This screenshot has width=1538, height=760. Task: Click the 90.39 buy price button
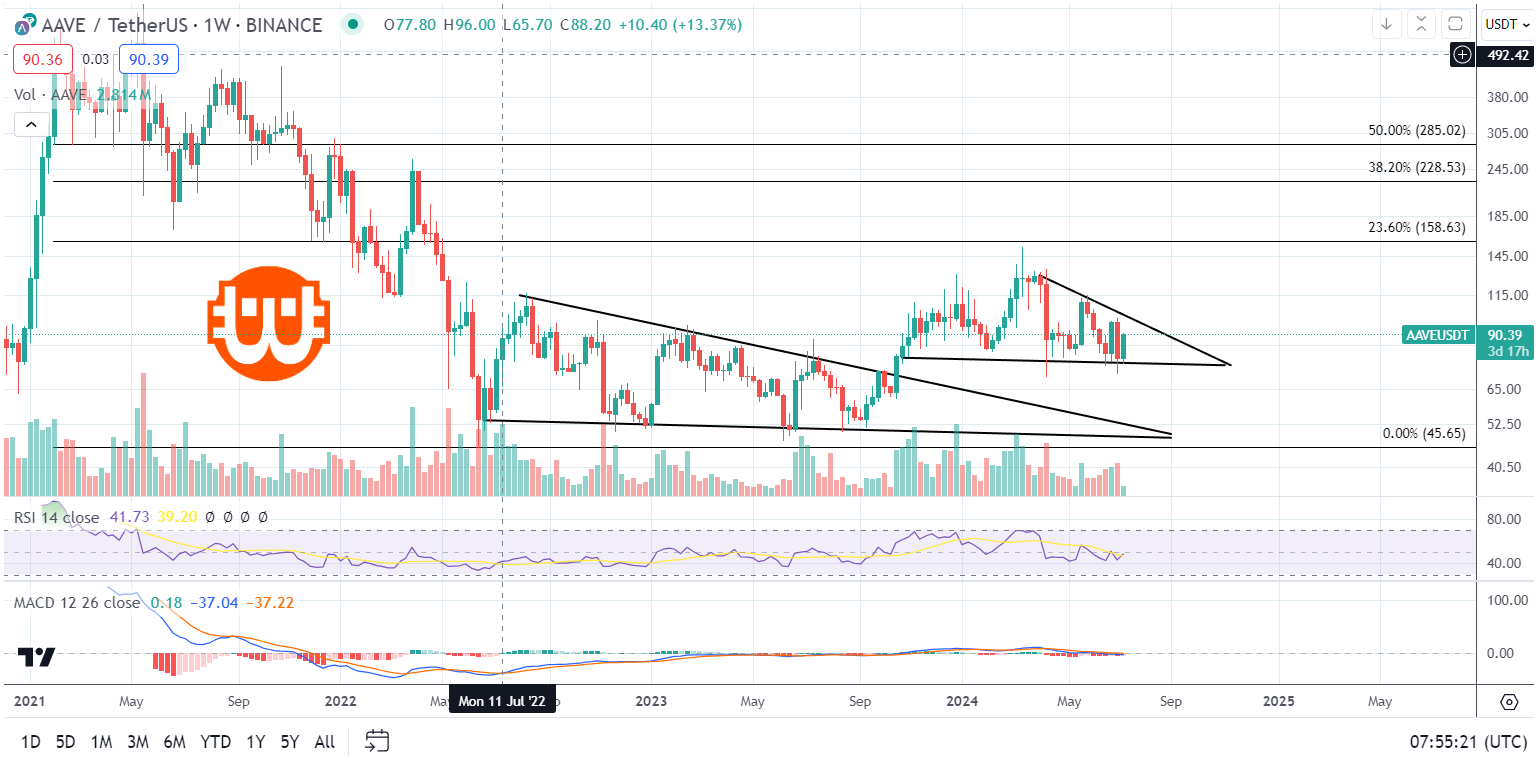(148, 60)
